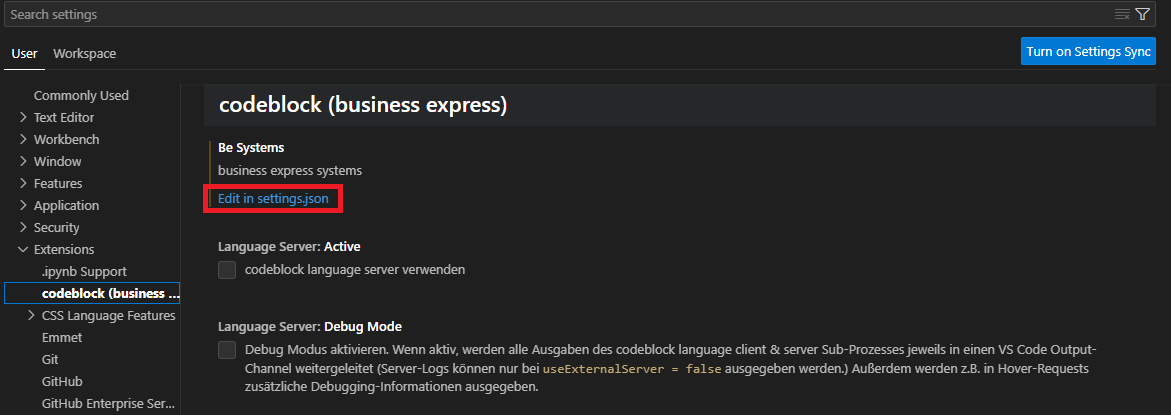The width and height of the screenshot is (1171, 415).
Task: Select Commonly Used in settings tree
Action: (x=81, y=96)
